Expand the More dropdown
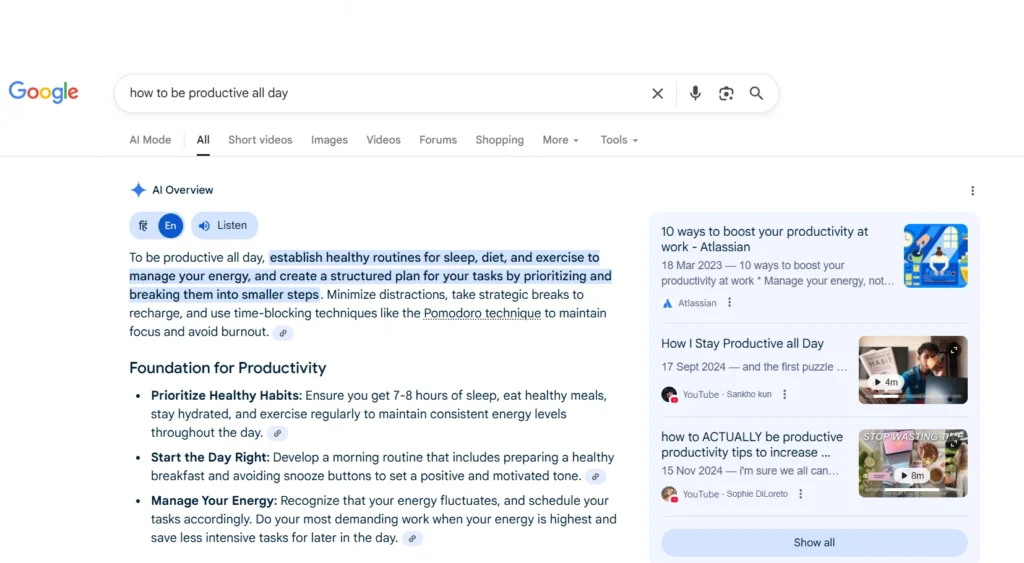Viewport: 1024px width, 563px height. [560, 140]
